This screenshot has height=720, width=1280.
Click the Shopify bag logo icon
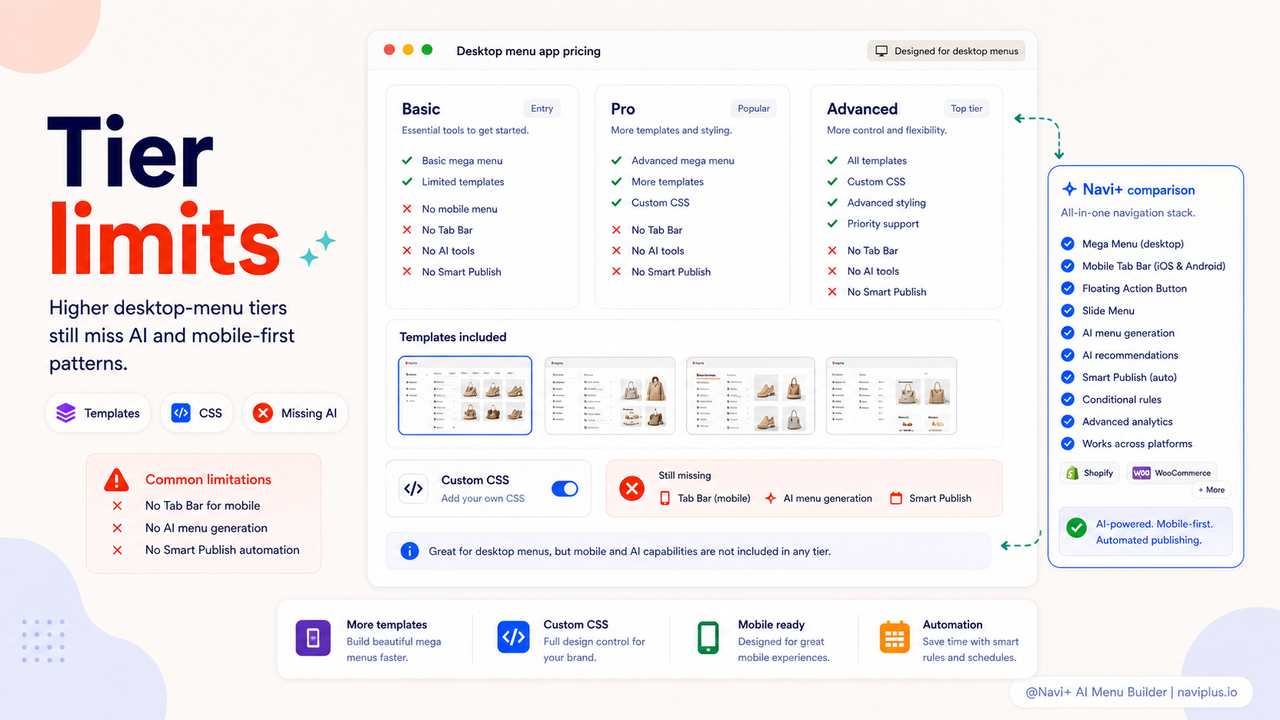[1071, 473]
